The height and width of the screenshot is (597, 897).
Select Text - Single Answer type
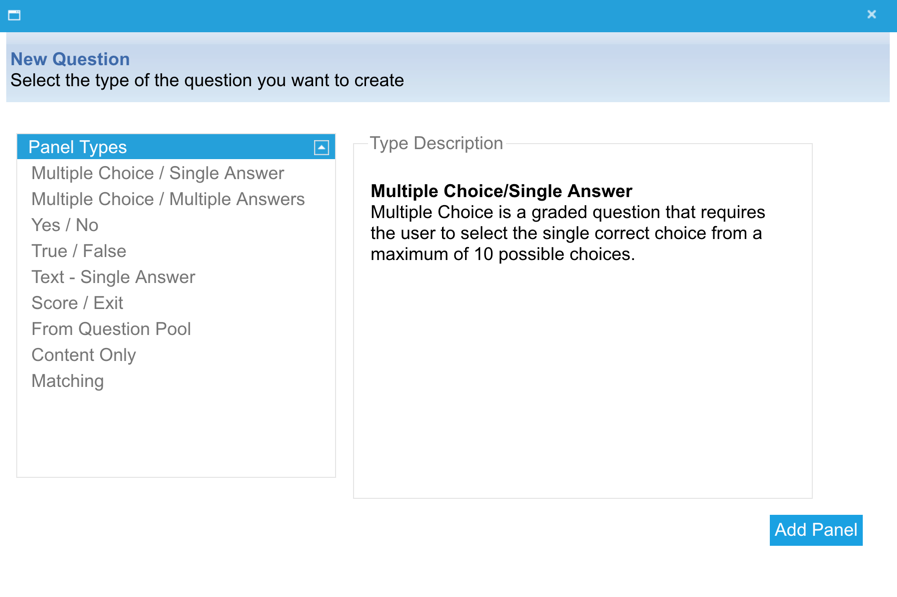[x=113, y=277]
